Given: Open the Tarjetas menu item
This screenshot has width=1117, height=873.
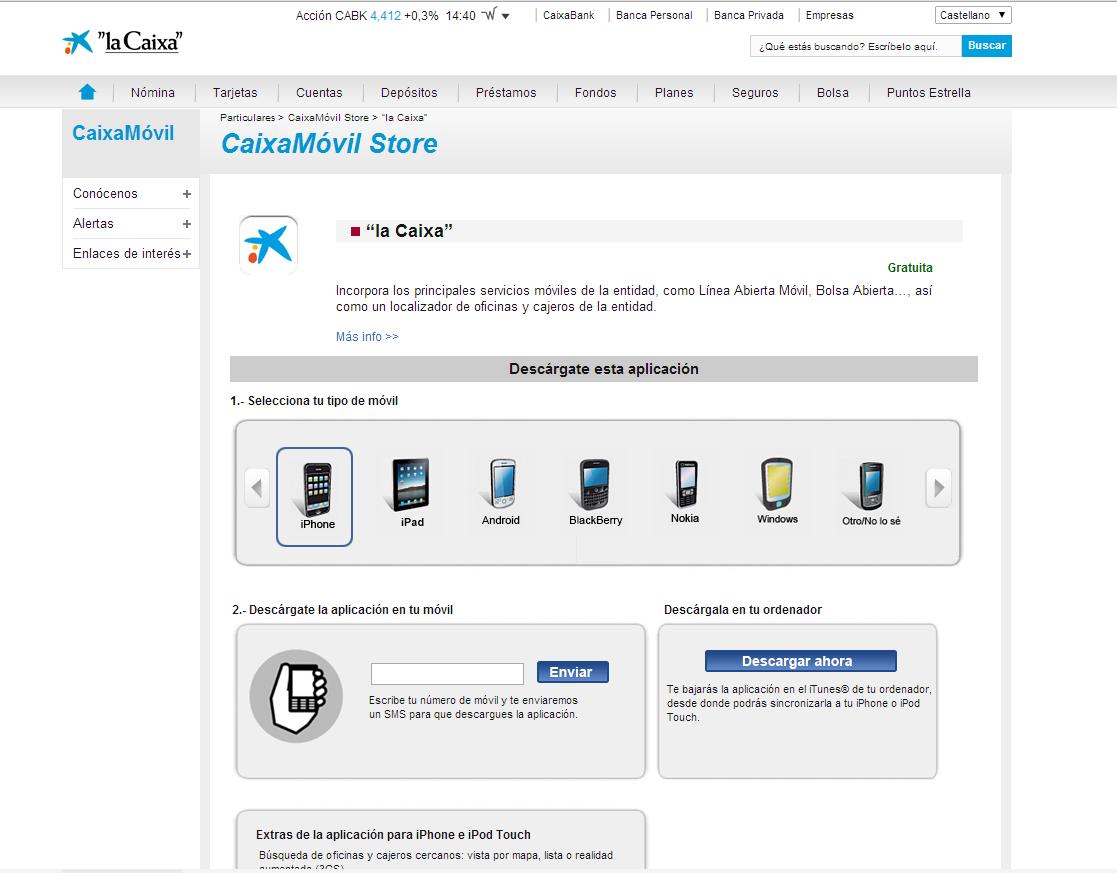Looking at the screenshot, I should pos(235,93).
